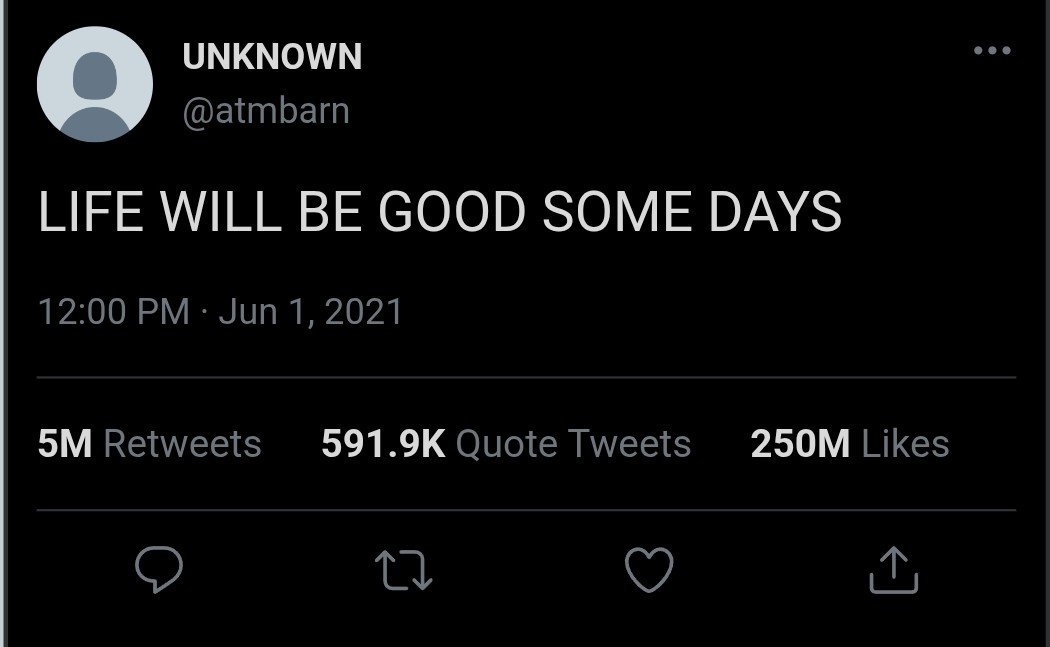Select the Retweets label
This screenshot has height=647, width=1050.
tap(182, 443)
